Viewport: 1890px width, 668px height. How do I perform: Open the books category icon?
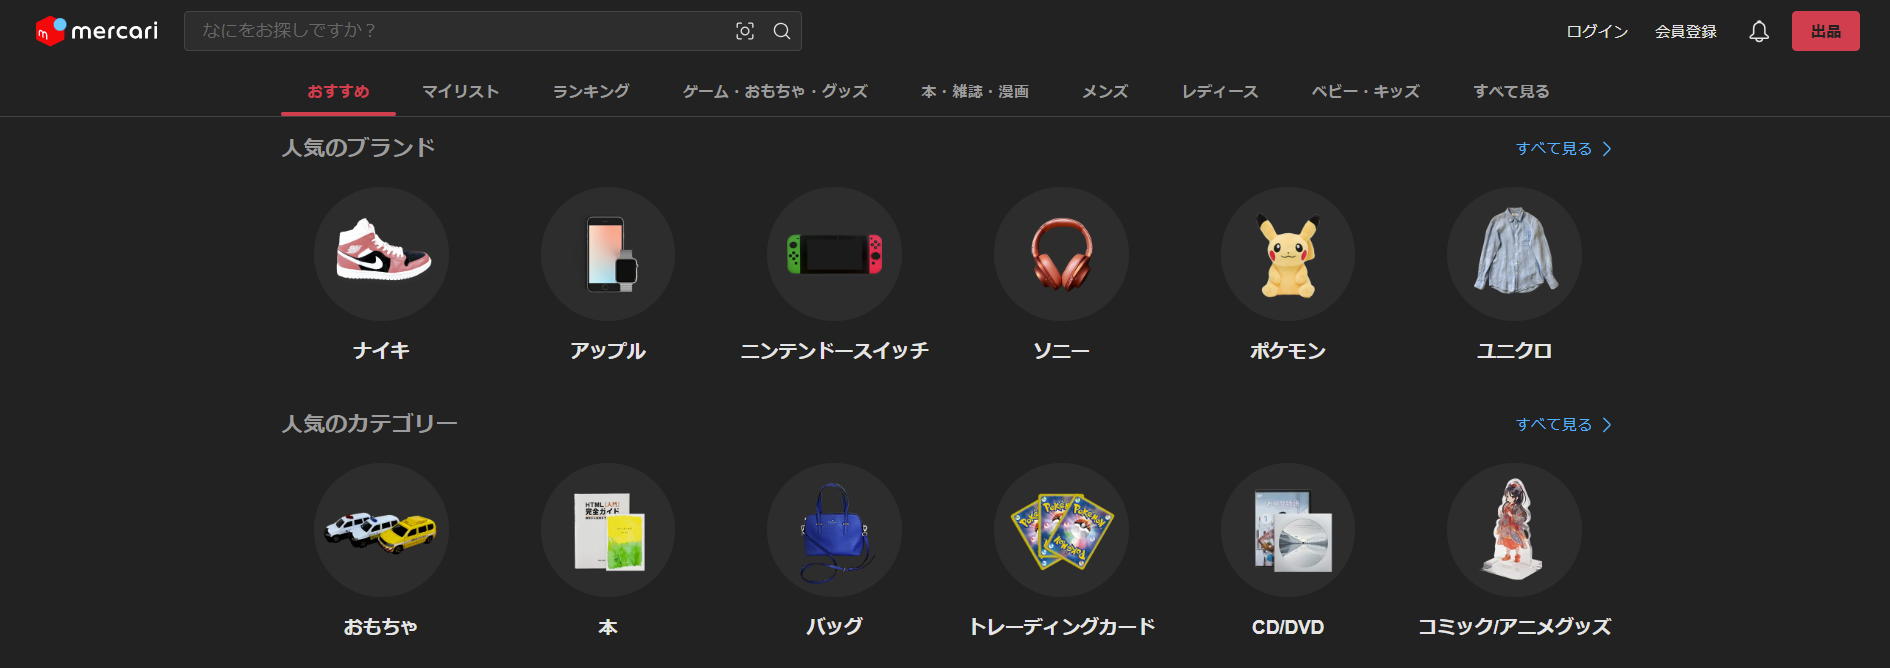coord(608,530)
